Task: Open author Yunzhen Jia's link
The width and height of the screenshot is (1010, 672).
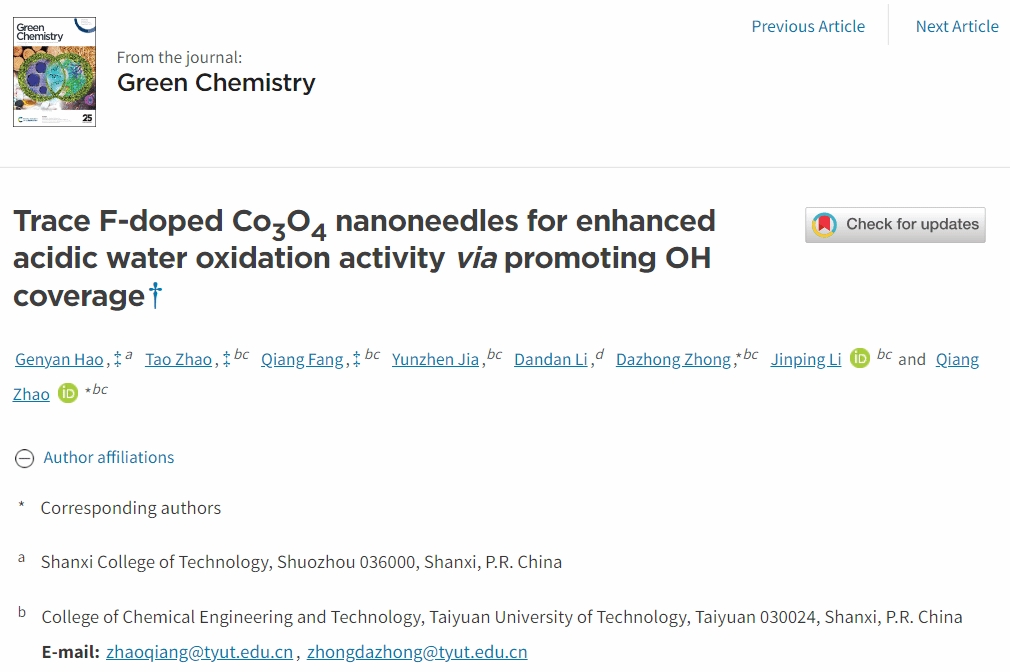Action: 435,360
